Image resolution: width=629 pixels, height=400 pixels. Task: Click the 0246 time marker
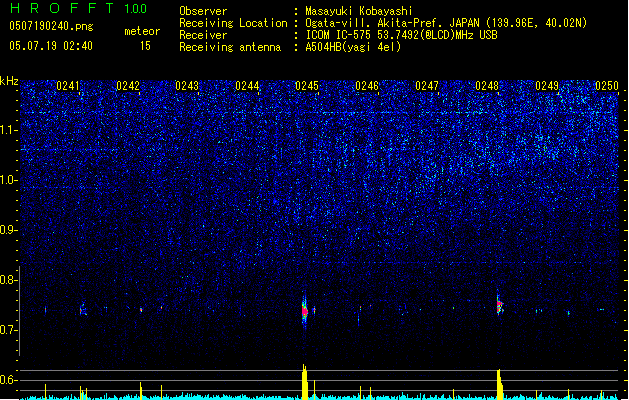[x=367, y=86]
